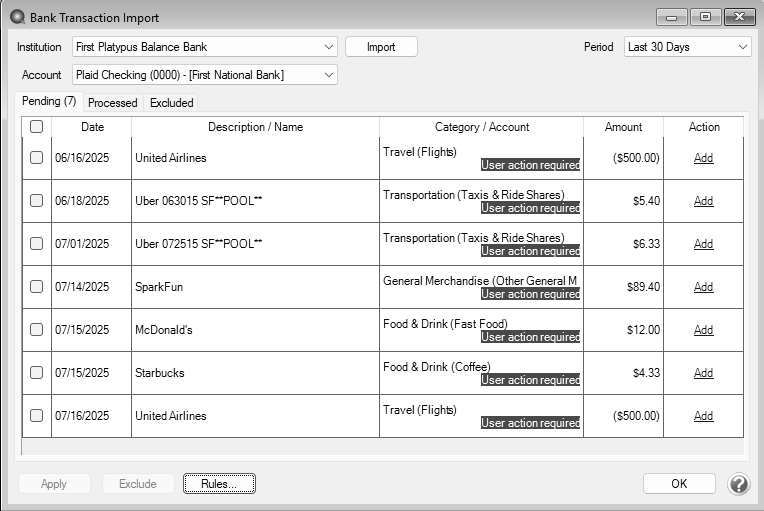This screenshot has width=764, height=511.
Task: Switch to the Processed tab
Action: (112, 102)
